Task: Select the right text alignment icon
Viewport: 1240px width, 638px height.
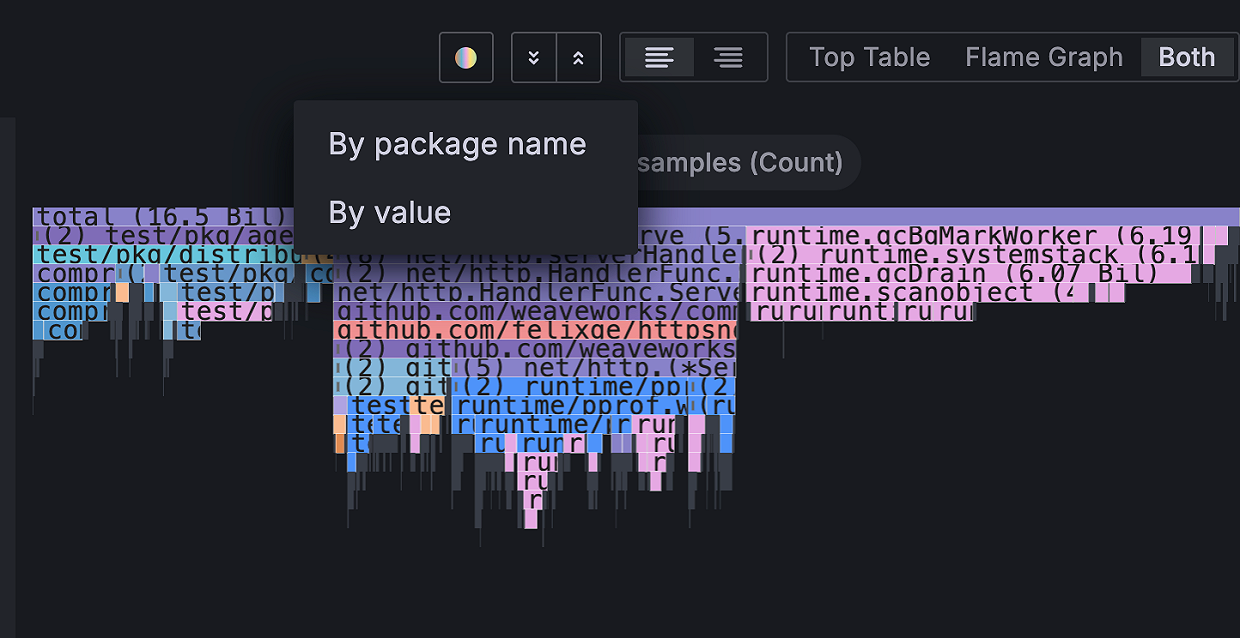Action: 728,57
